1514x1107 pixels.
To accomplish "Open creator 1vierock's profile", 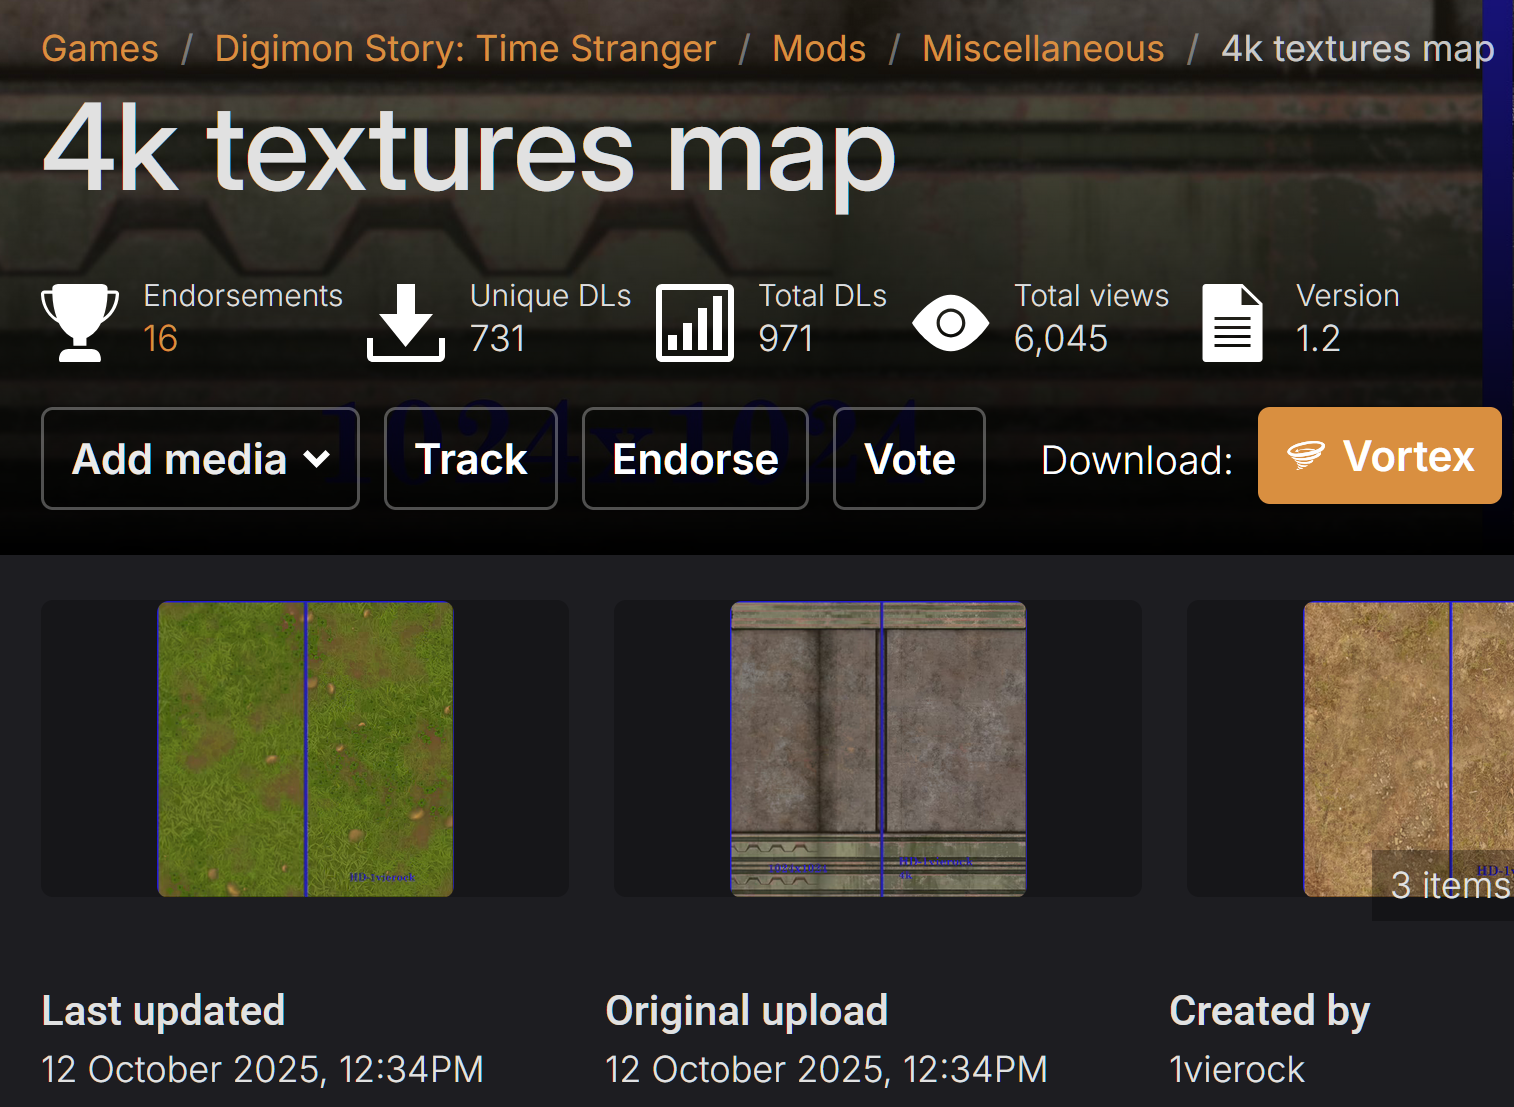I will click(1237, 1070).
